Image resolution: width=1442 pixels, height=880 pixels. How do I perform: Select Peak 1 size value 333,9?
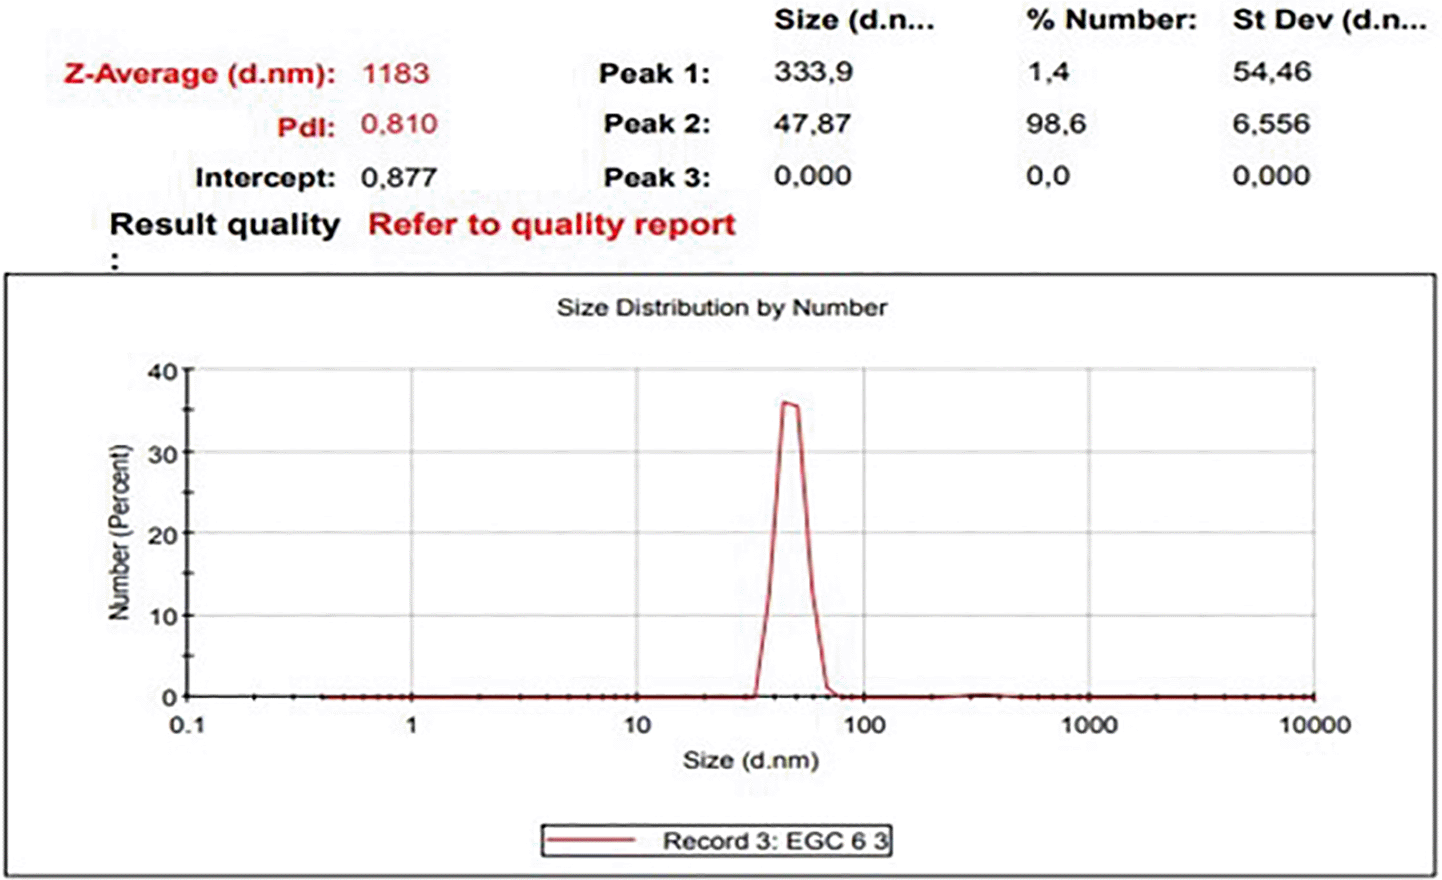pos(813,72)
